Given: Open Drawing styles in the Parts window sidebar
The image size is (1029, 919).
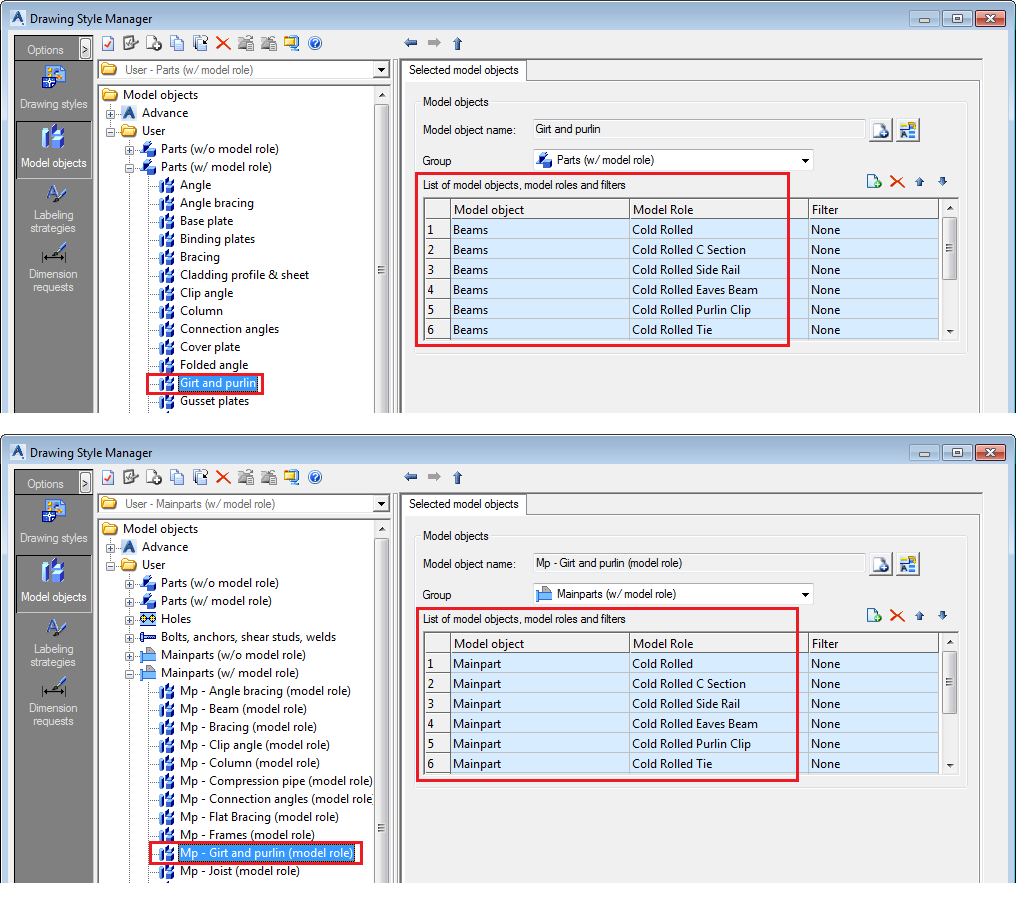Looking at the screenshot, I should coord(53,88).
